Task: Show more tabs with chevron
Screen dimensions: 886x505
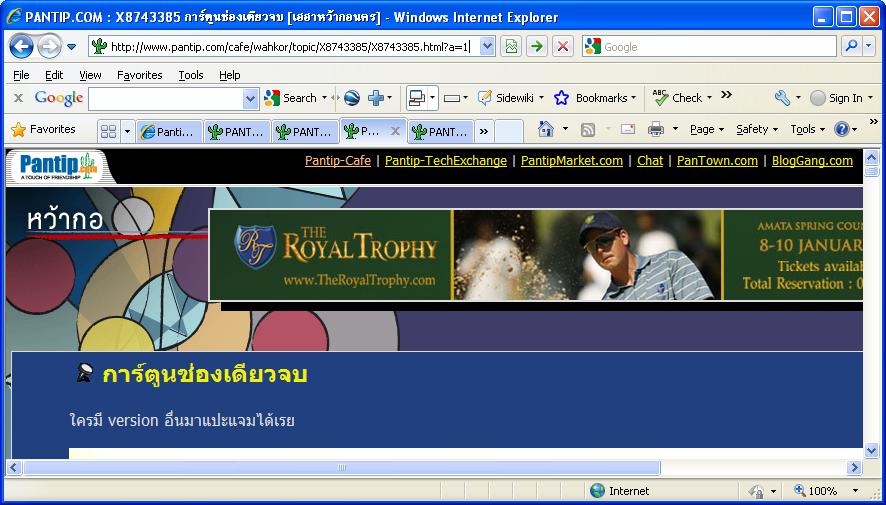Action: 484,132
